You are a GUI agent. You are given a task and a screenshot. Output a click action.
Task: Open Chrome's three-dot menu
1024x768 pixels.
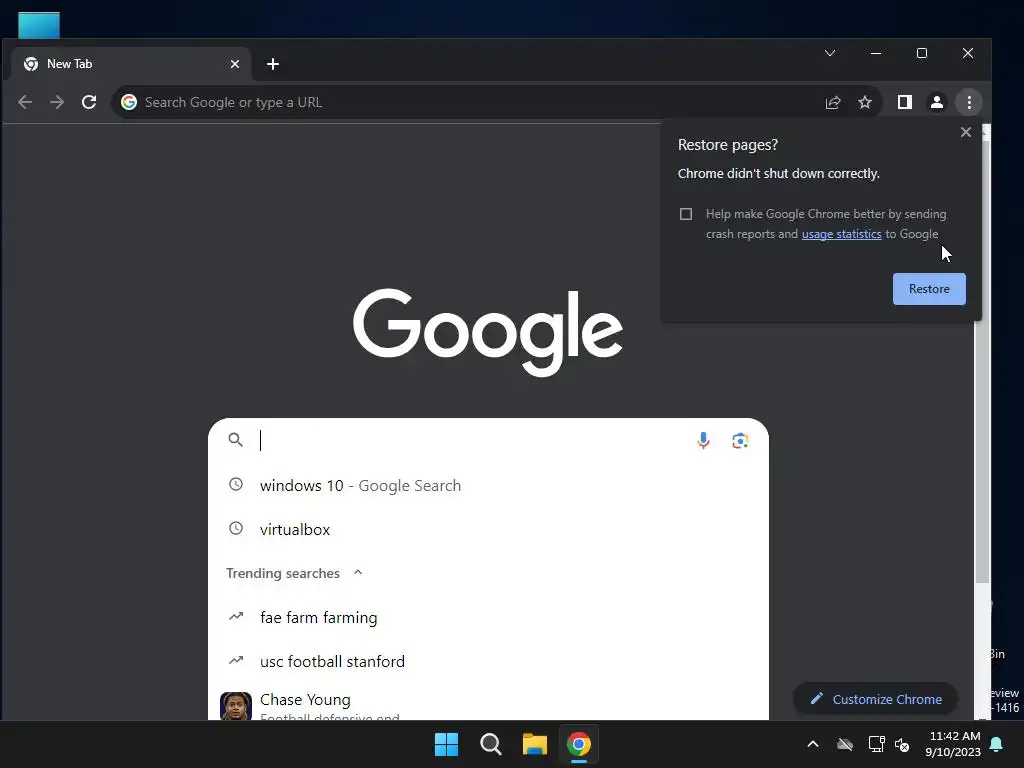pos(969,102)
